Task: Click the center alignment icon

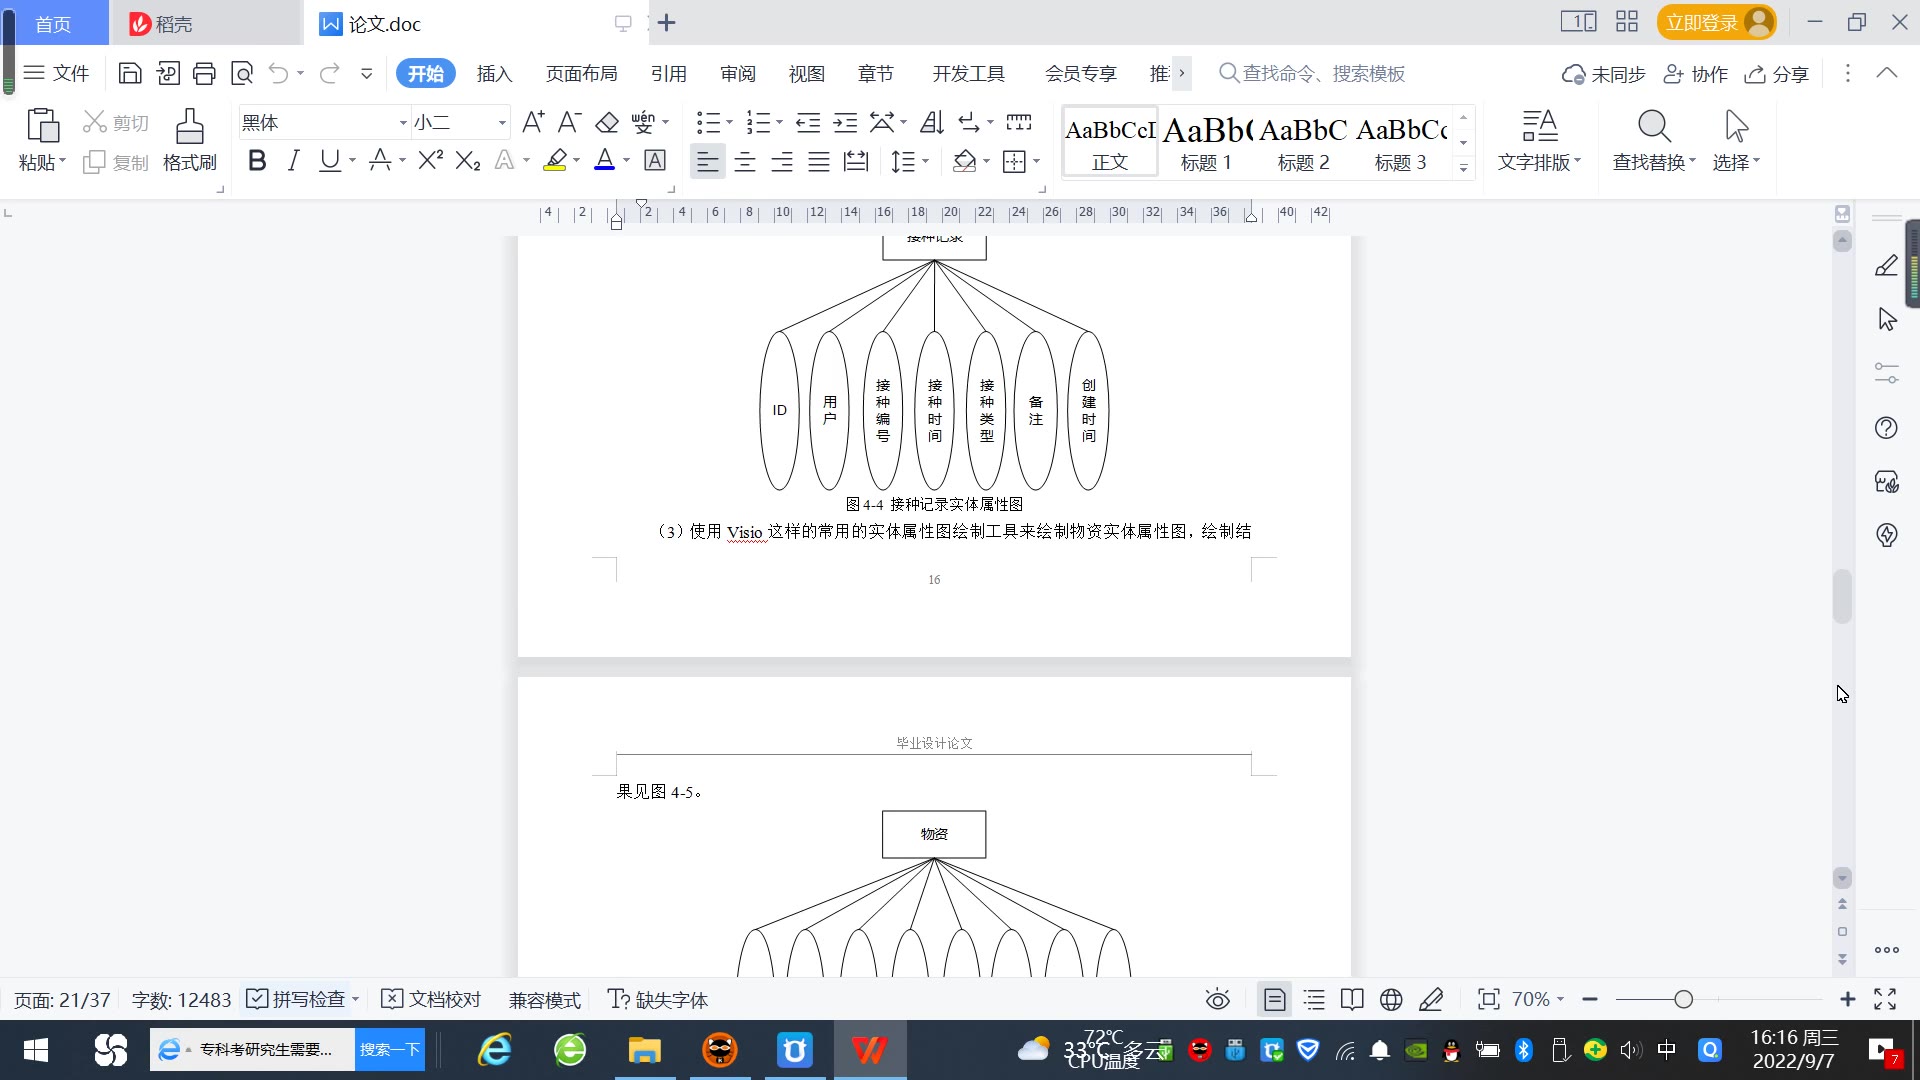Action: click(744, 162)
